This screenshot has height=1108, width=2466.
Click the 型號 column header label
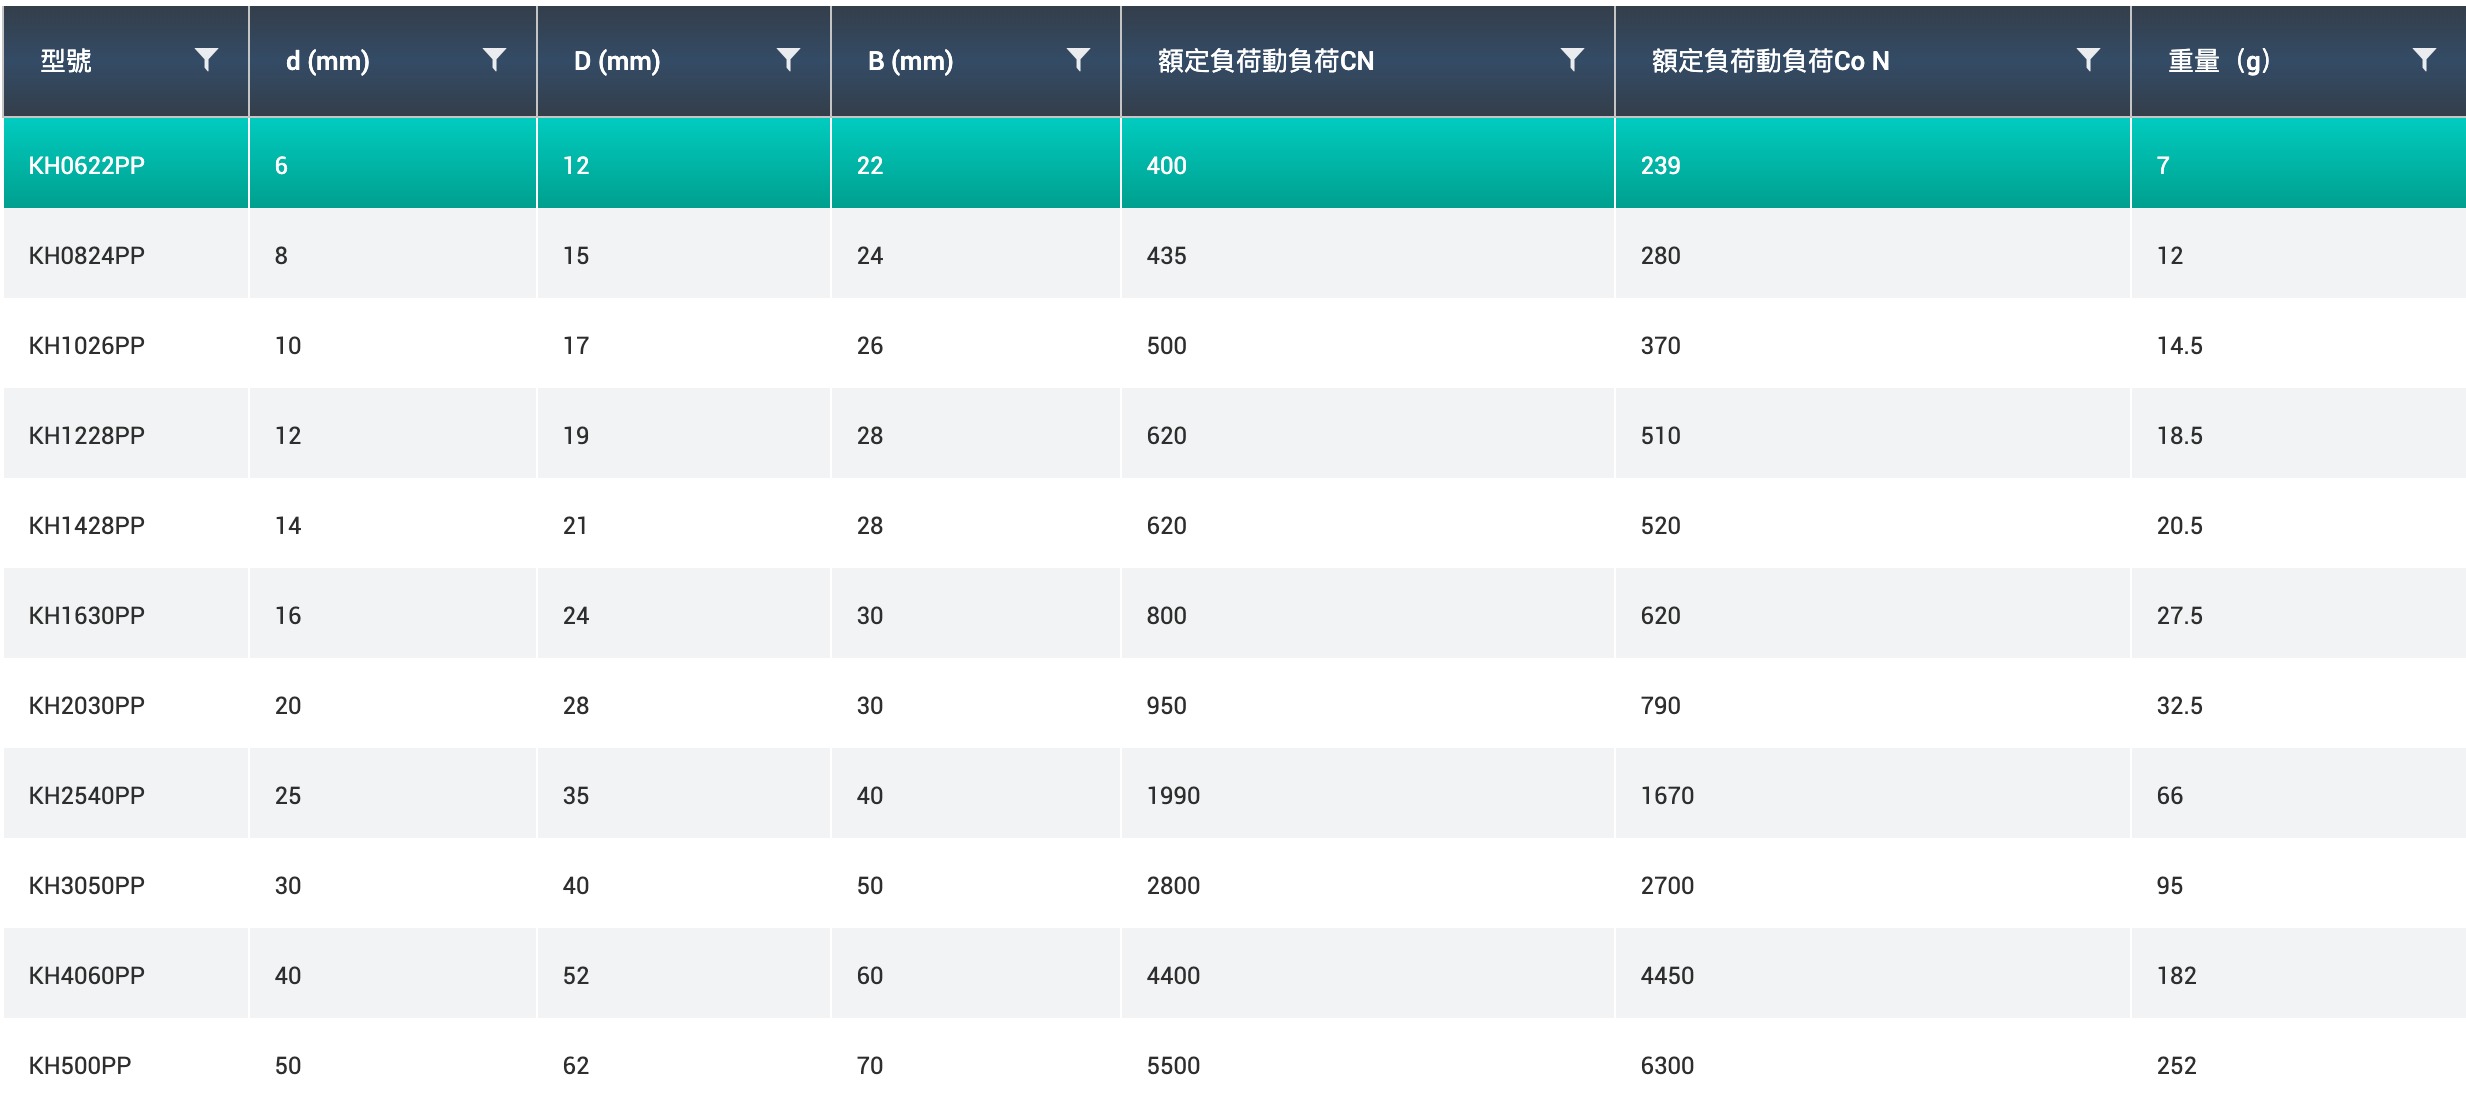(66, 61)
